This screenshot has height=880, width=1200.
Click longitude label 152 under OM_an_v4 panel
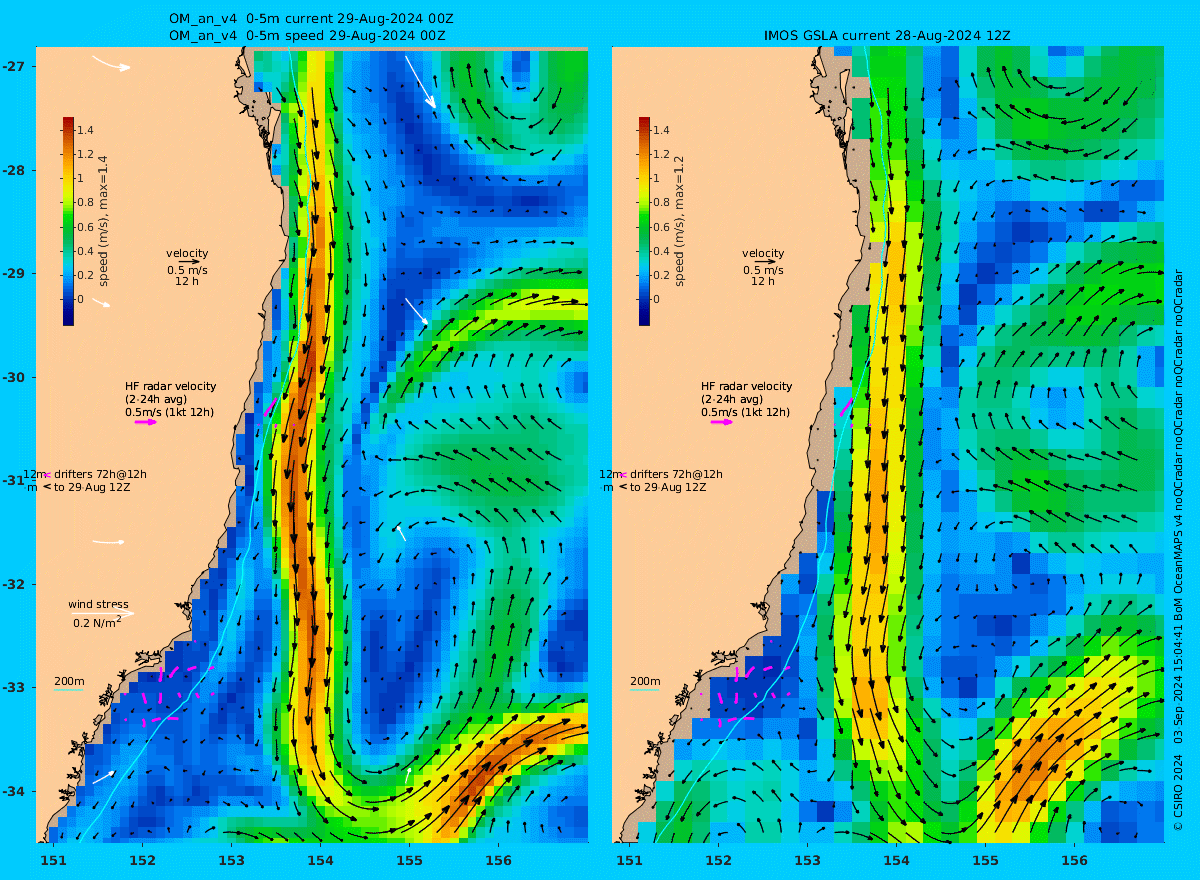pos(142,861)
